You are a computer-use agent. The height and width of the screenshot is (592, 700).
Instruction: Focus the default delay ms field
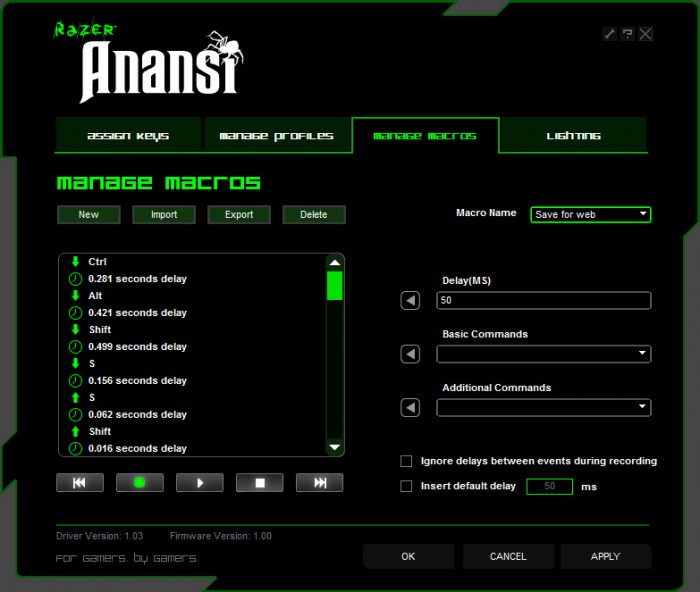point(550,486)
